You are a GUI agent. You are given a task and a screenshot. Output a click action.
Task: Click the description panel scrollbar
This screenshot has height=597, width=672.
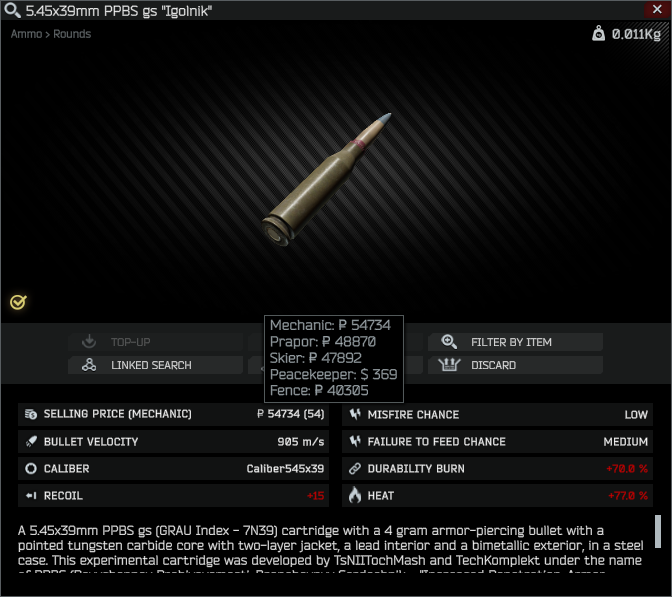pos(658,531)
